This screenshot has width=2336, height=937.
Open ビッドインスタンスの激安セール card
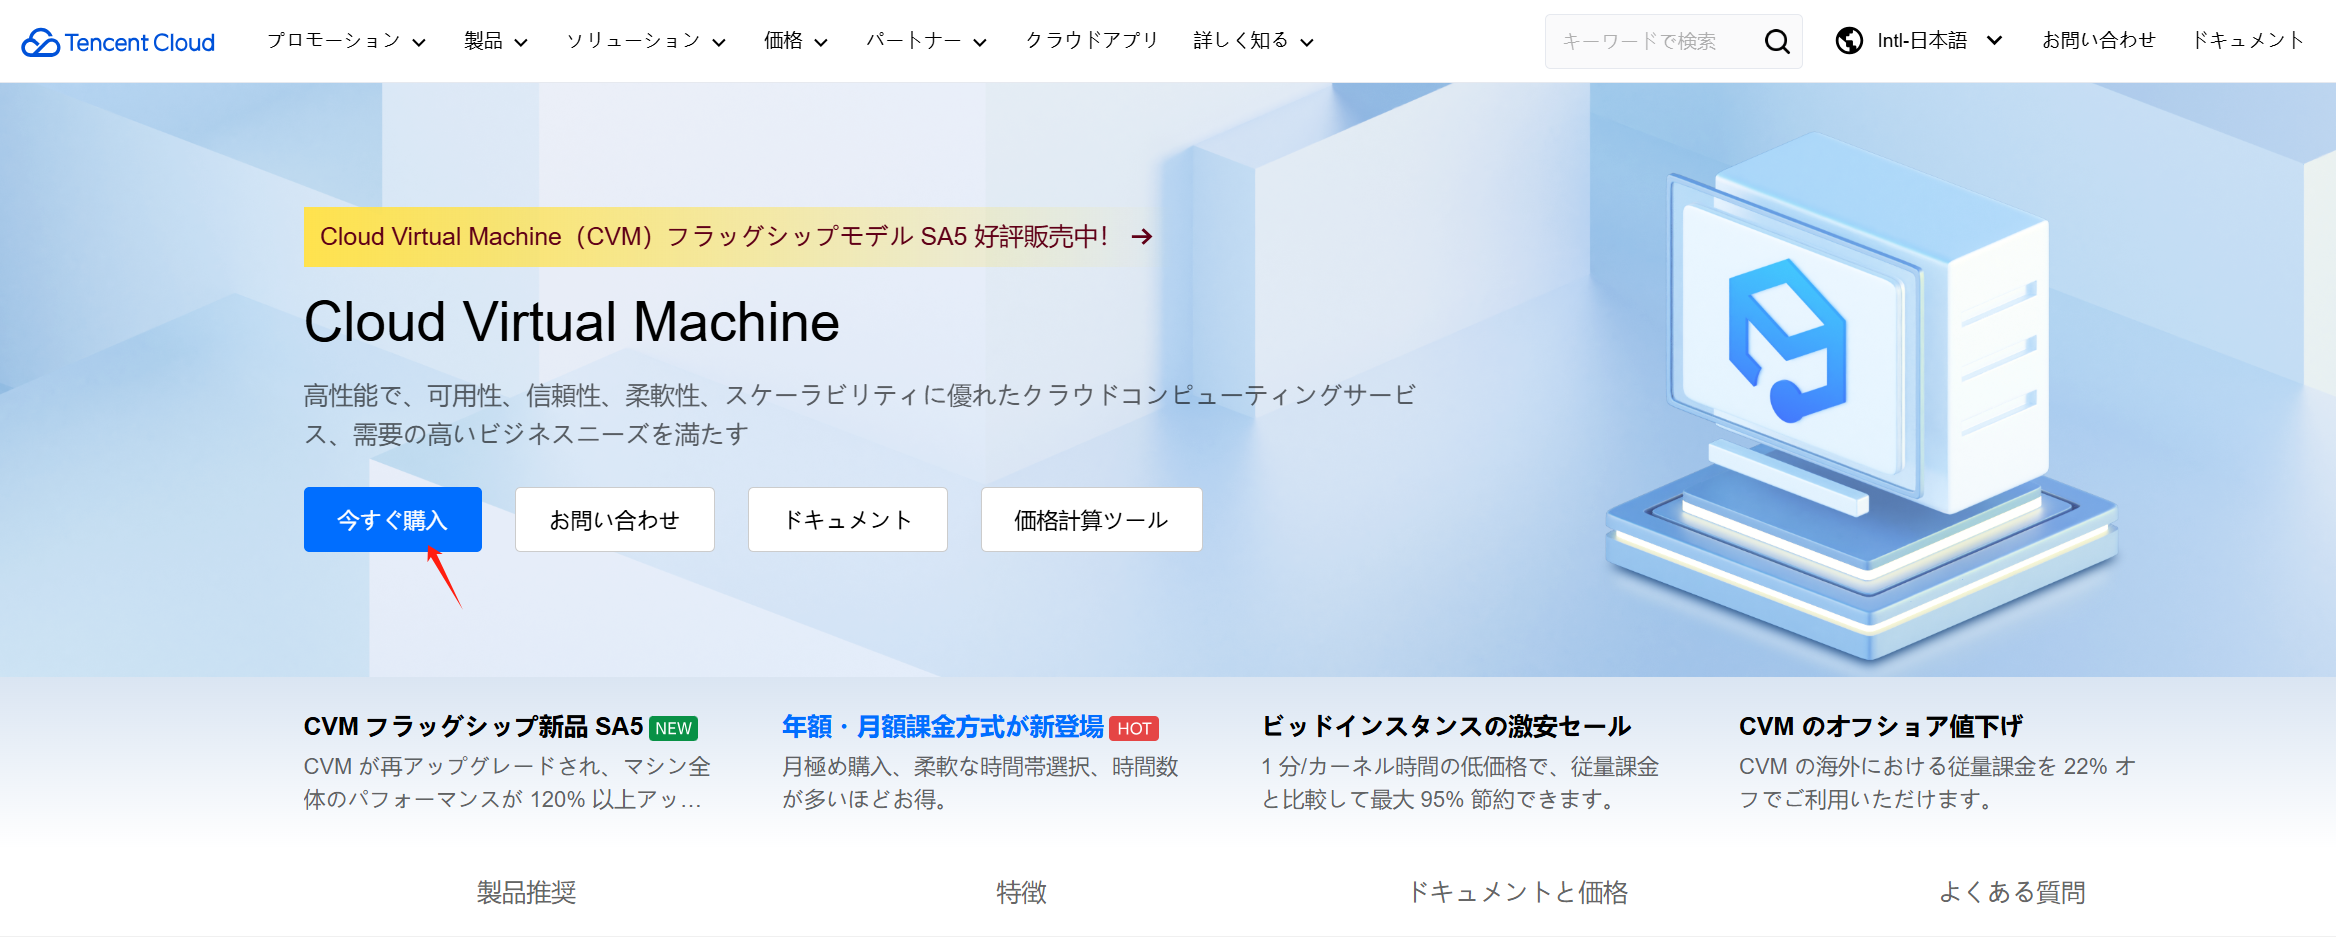pos(1446,727)
